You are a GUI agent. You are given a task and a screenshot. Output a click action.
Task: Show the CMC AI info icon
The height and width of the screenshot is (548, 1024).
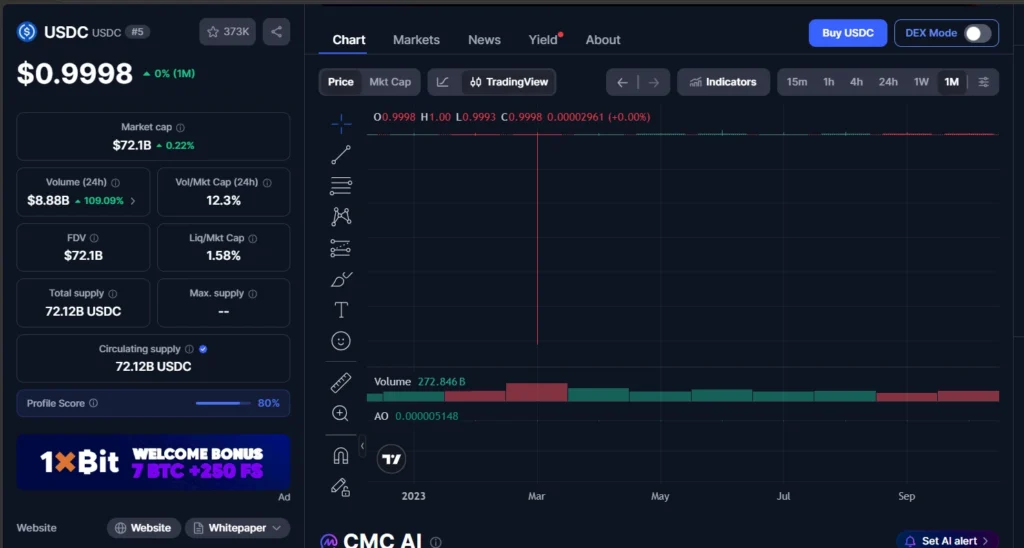[436, 541]
